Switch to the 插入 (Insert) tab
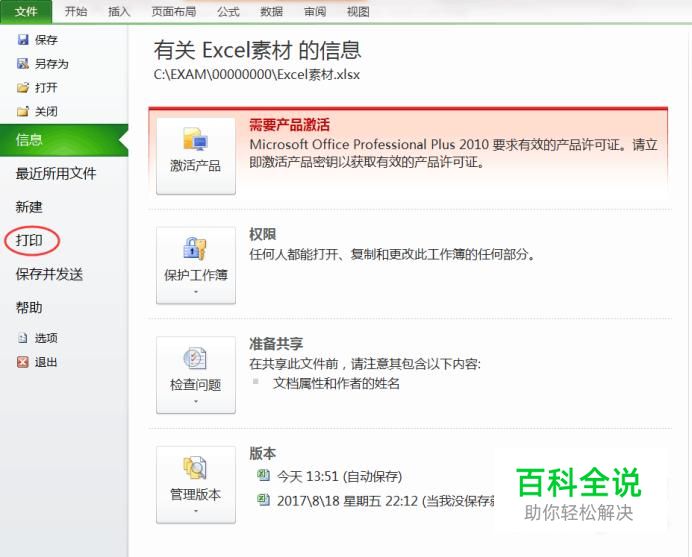Image resolution: width=692 pixels, height=557 pixels. (x=119, y=11)
